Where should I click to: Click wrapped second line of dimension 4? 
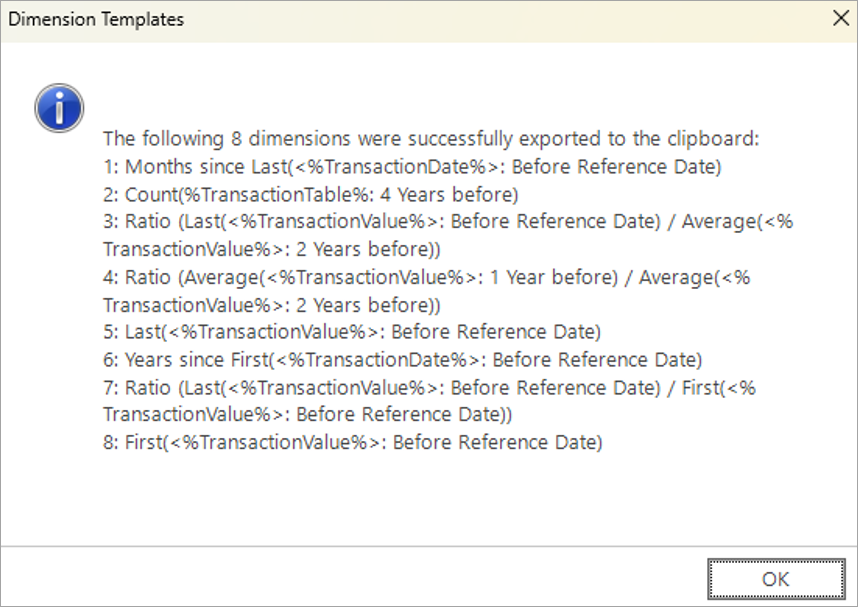(x=271, y=304)
